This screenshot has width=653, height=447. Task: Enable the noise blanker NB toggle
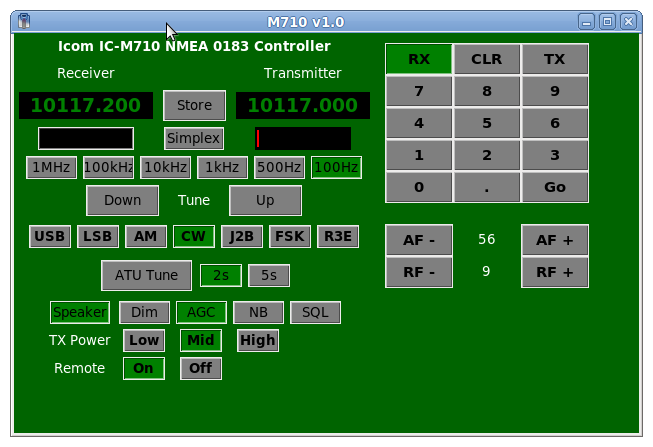pyautogui.click(x=258, y=312)
